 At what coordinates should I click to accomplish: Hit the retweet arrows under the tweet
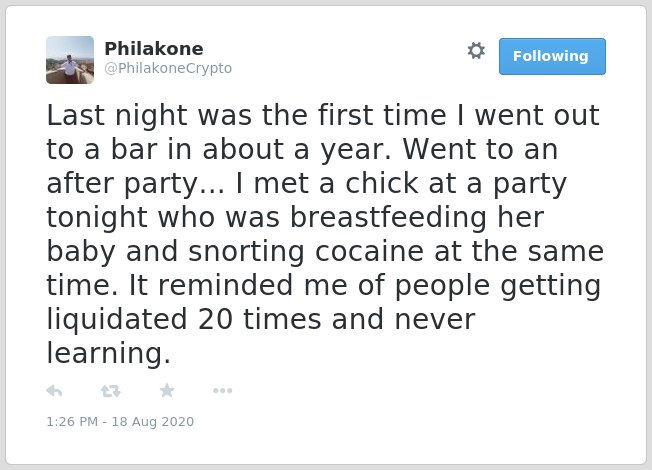pyautogui.click(x=111, y=391)
